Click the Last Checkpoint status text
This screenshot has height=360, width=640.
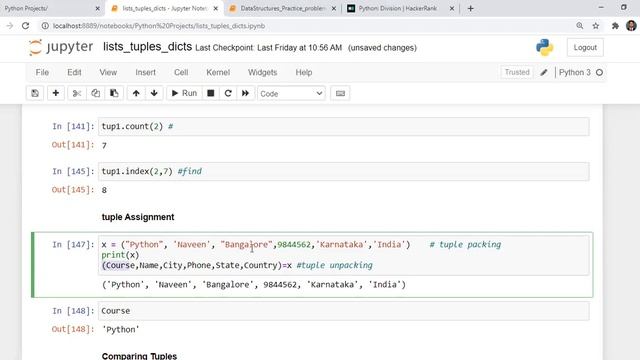point(269,48)
